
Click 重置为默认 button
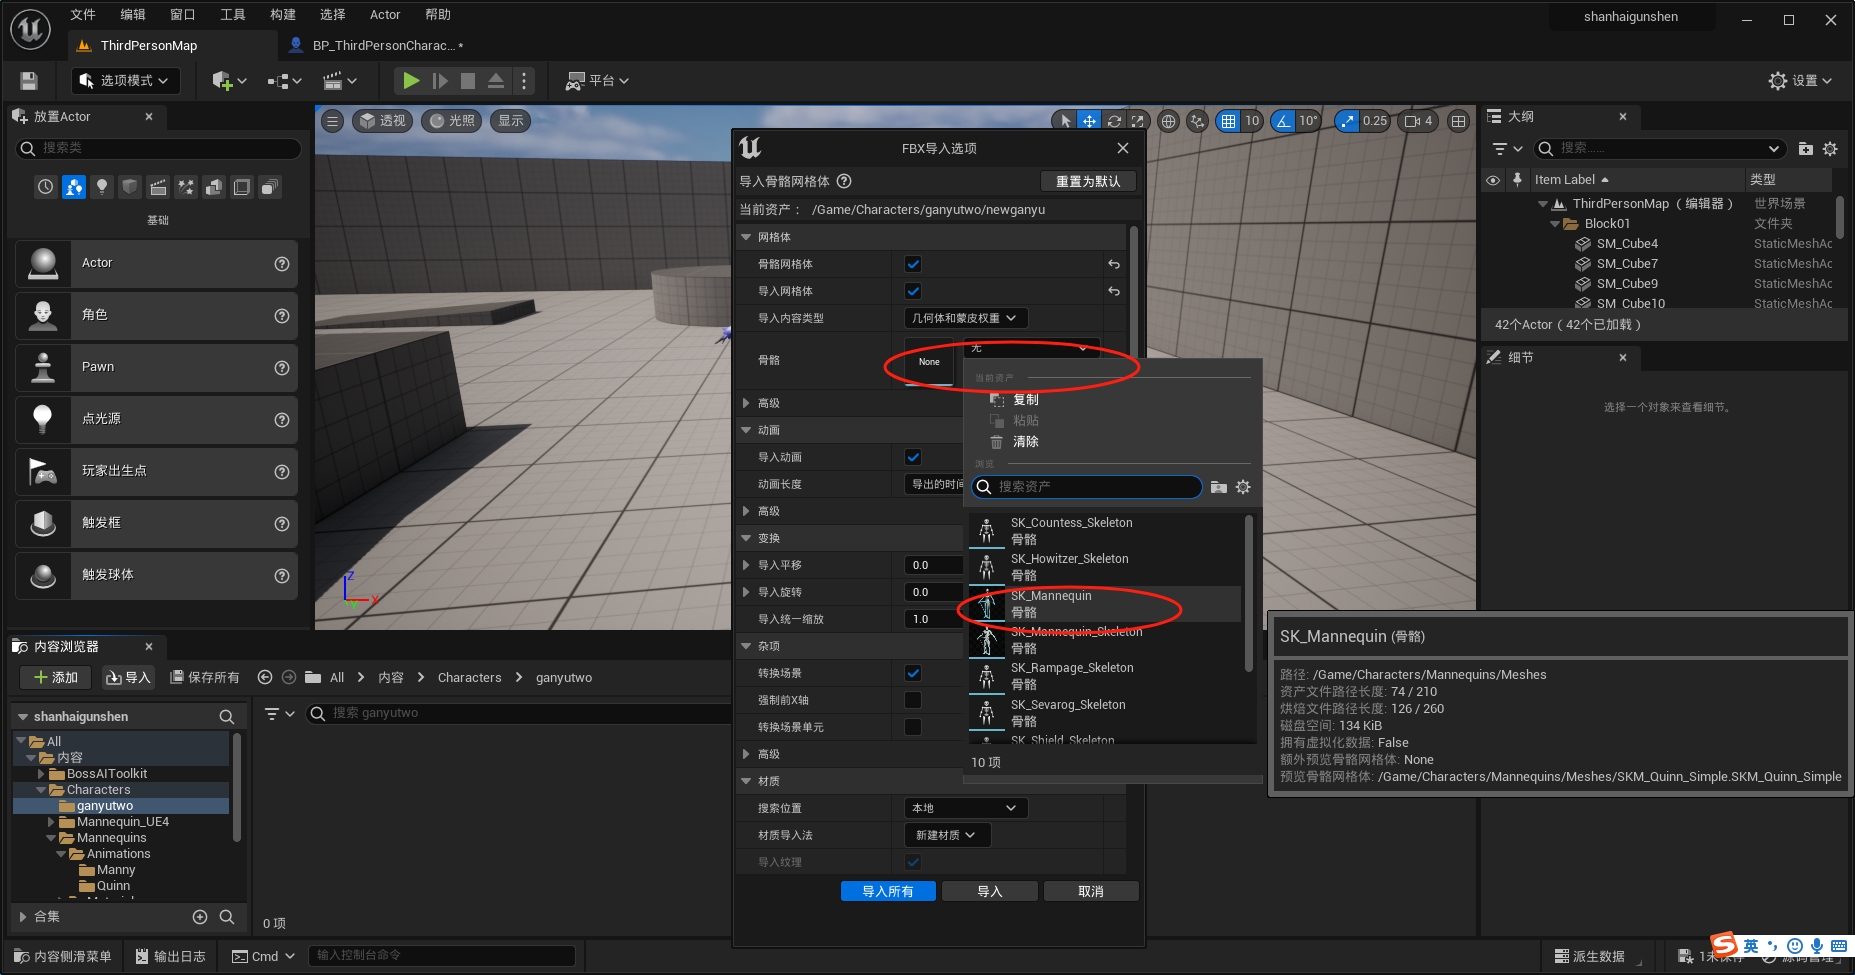click(x=1088, y=181)
